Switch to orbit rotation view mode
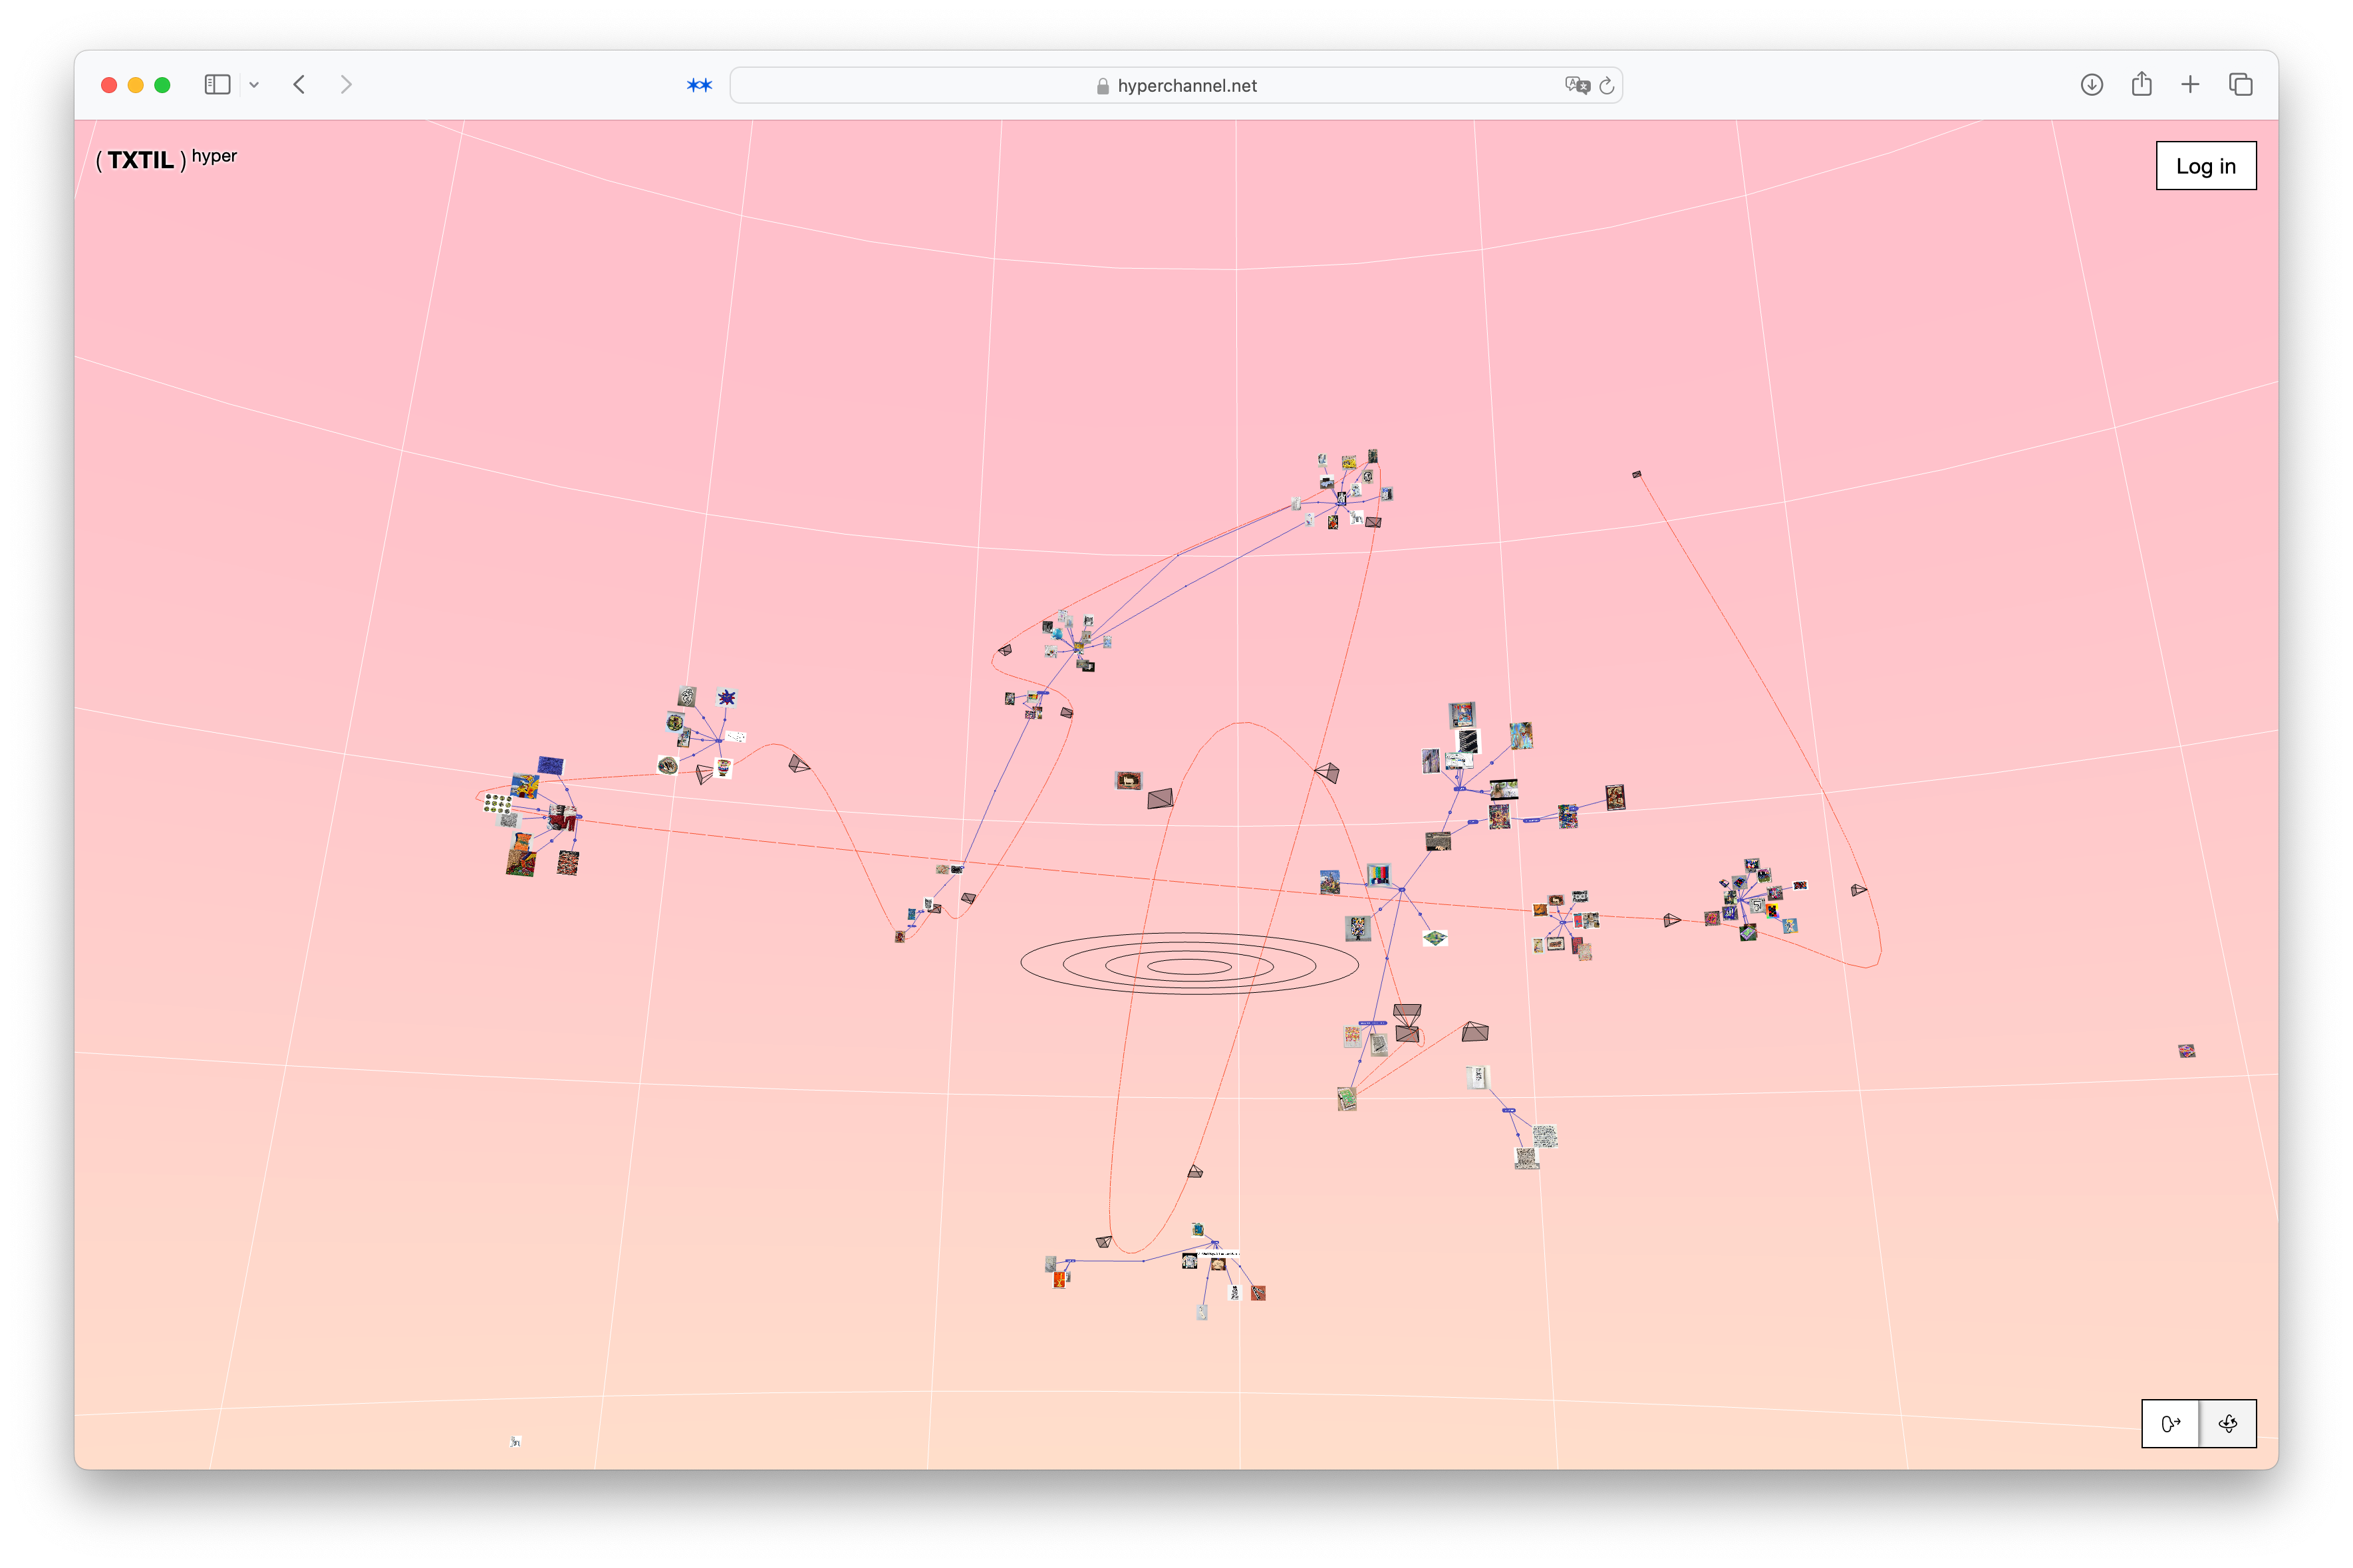2353x1568 pixels. (x=2227, y=1423)
